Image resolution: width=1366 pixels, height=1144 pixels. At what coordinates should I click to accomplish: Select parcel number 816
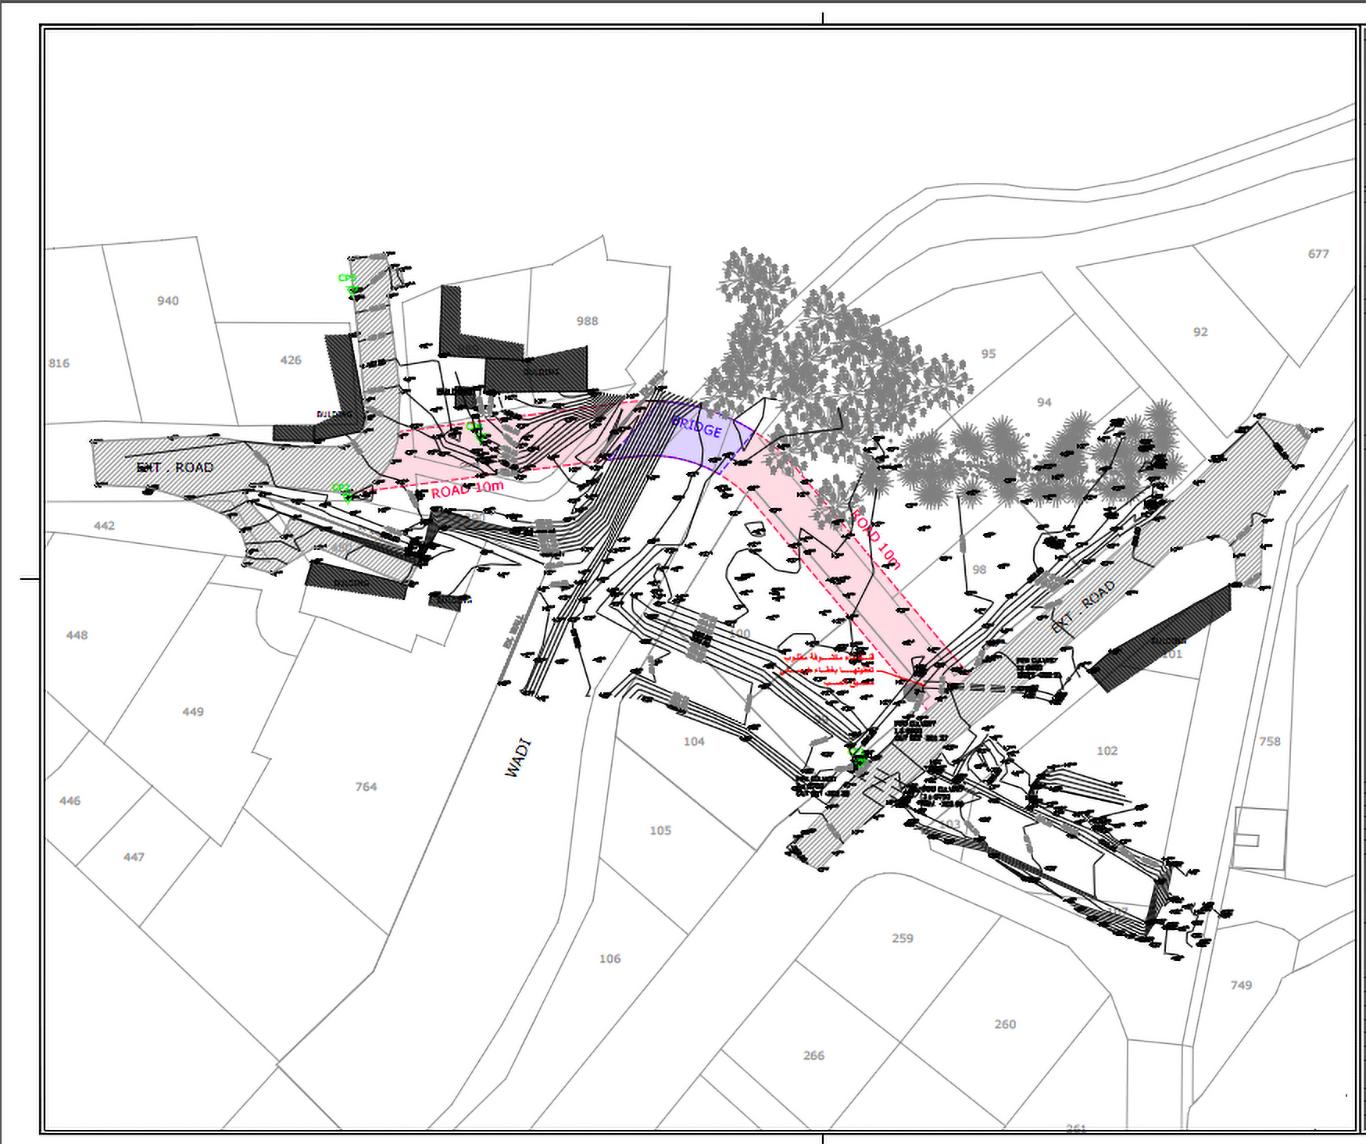tap(59, 363)
